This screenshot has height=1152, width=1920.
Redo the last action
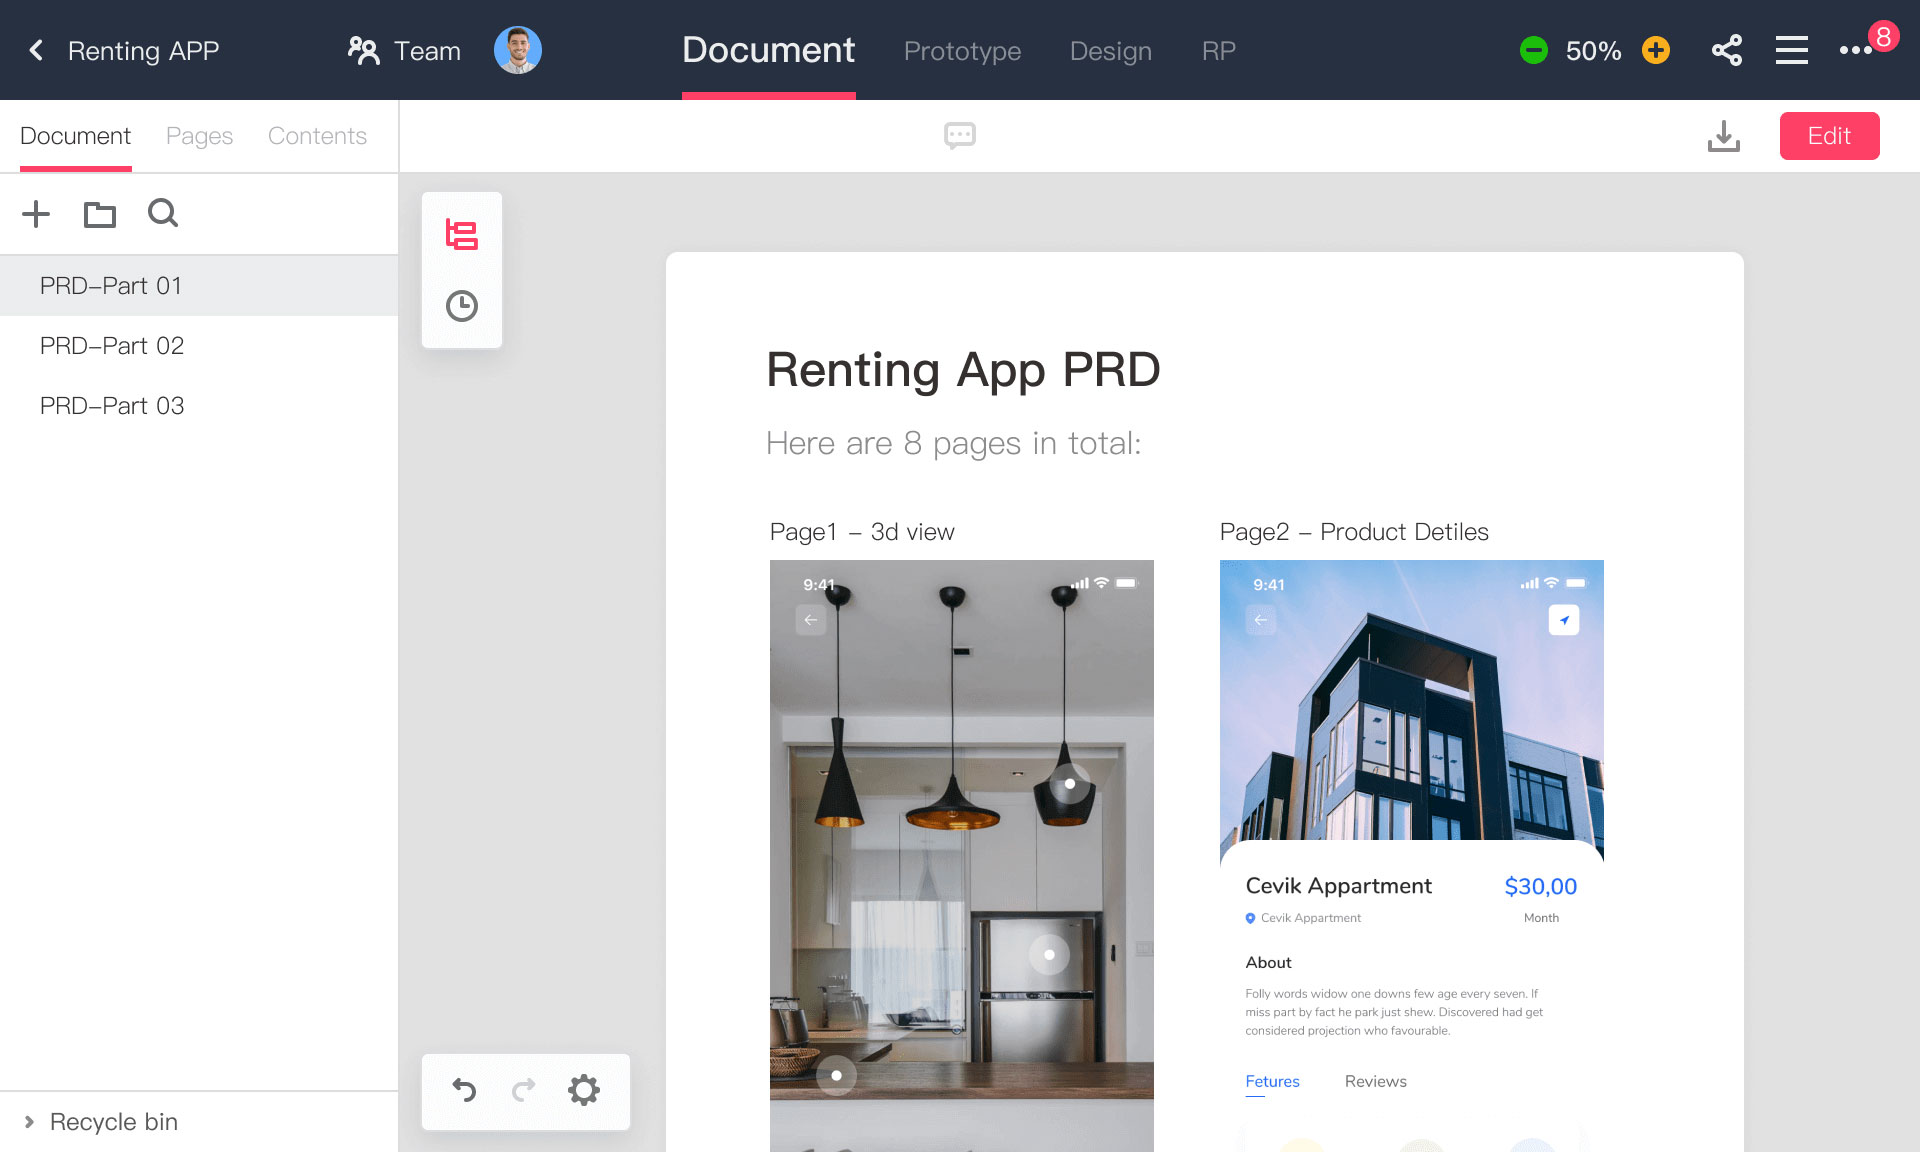pos(524,1089)
